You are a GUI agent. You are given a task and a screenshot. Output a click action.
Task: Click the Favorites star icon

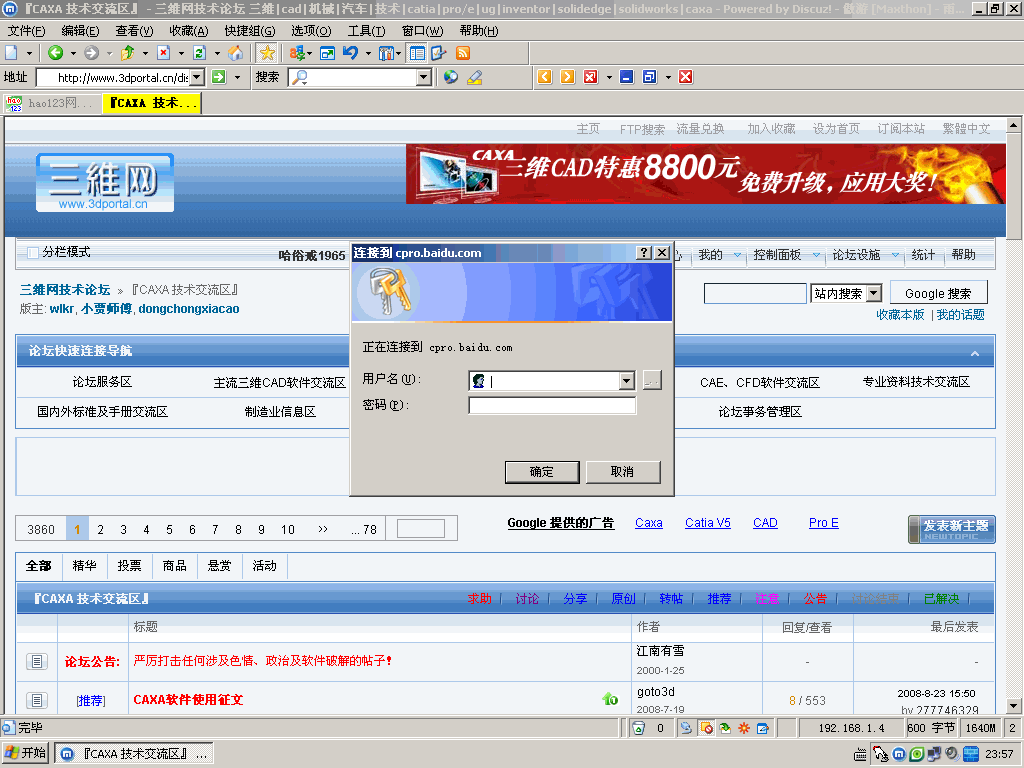click(266, 54)
